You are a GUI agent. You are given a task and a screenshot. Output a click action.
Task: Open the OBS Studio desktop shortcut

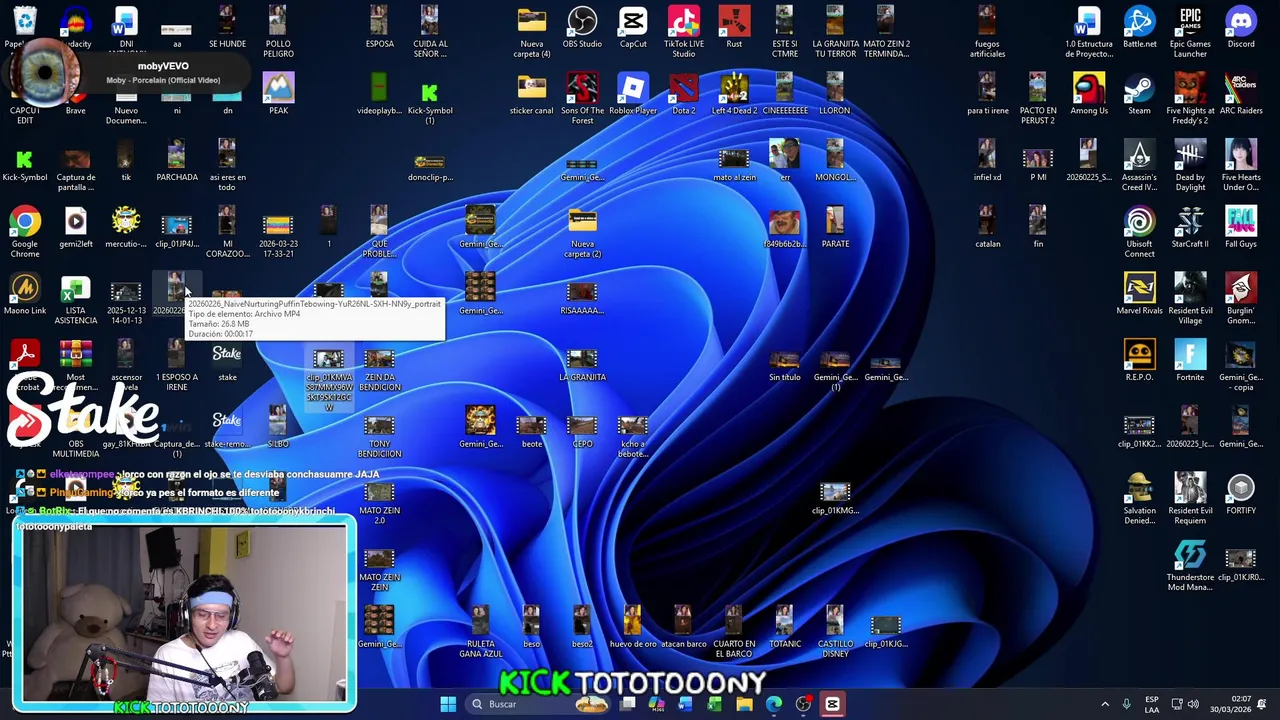(x=582, y=28)
